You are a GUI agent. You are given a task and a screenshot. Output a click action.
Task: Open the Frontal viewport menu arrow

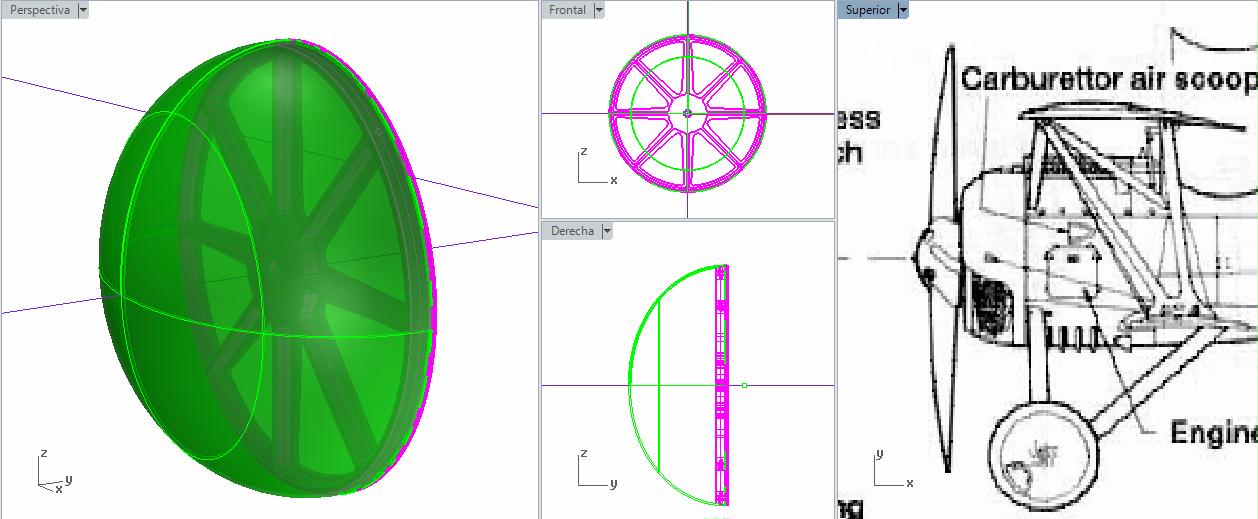[599, 10]
